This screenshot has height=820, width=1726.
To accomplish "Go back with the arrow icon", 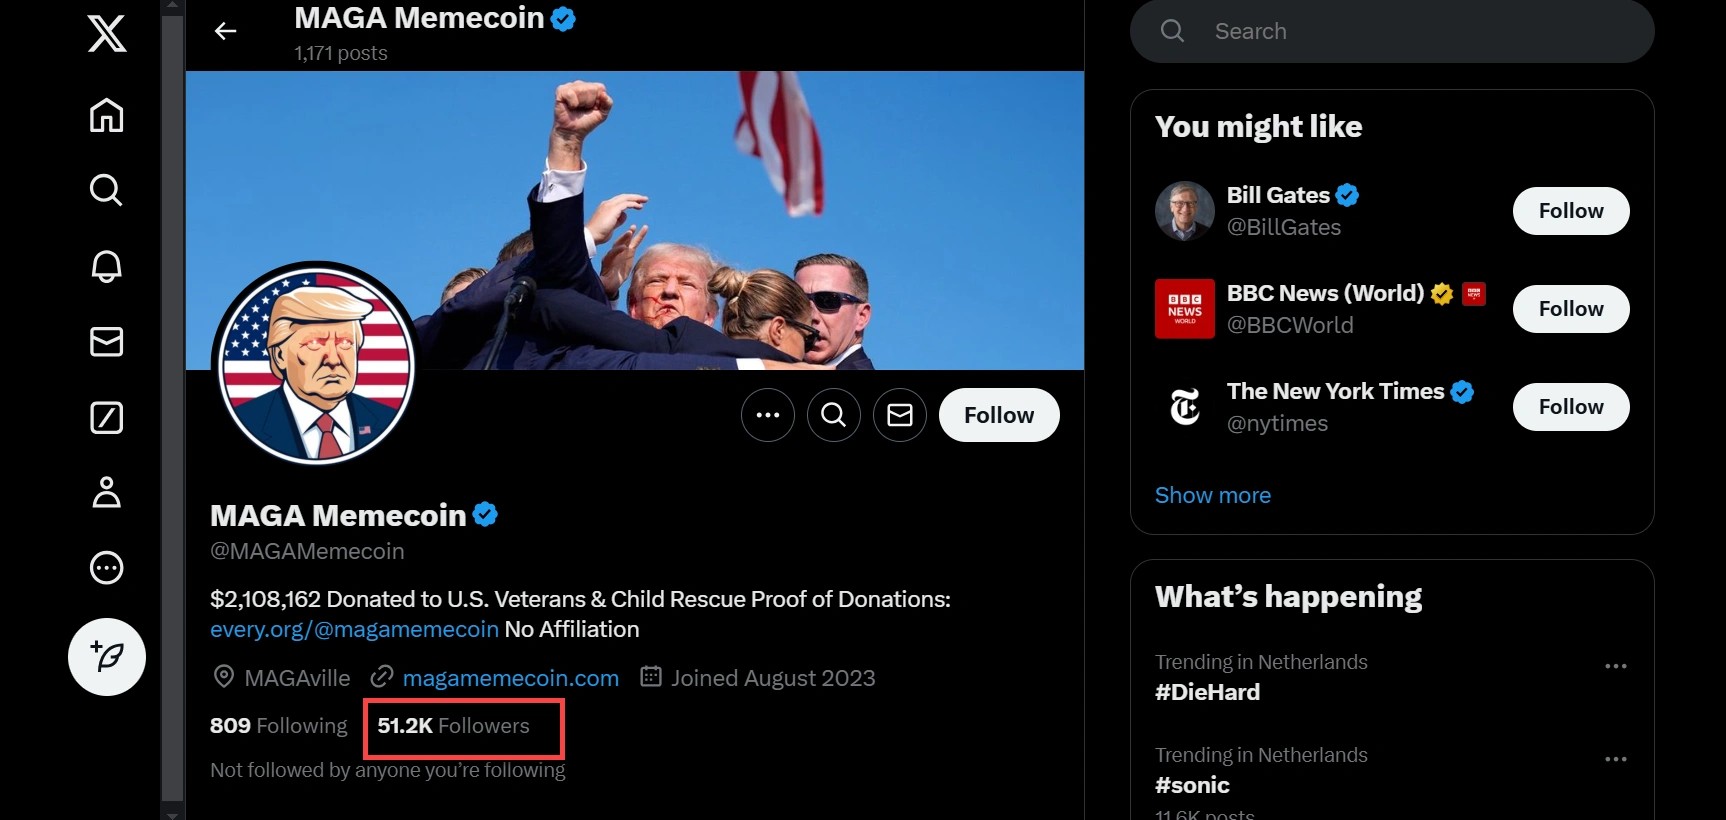I will (x=226, y=31).
